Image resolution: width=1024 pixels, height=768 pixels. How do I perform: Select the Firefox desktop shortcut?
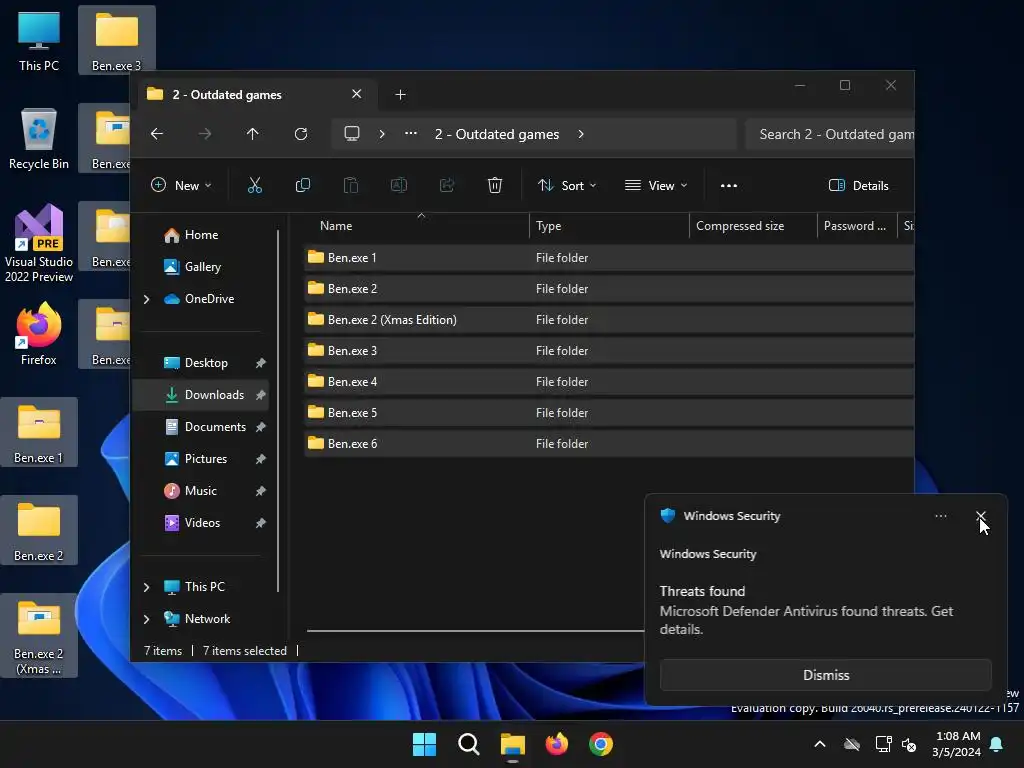click(x=39, y=334)
